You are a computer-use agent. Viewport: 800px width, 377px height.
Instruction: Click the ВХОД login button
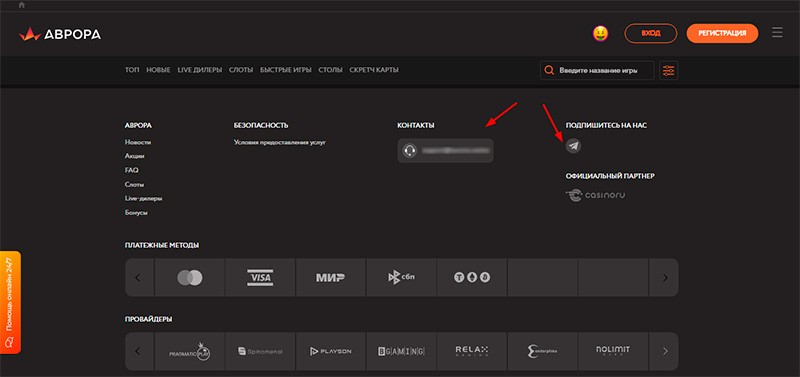pyautogui.click(x=651, y=33)
